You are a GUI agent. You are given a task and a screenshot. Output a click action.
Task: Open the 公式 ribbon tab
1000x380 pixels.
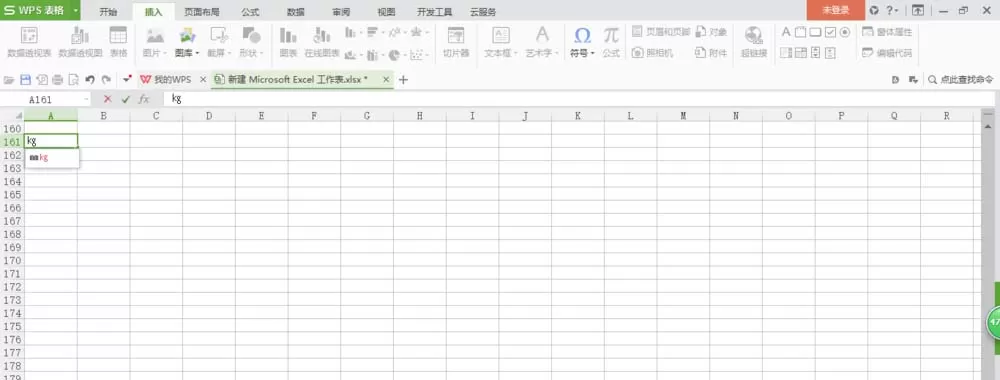tap(250, 12)
